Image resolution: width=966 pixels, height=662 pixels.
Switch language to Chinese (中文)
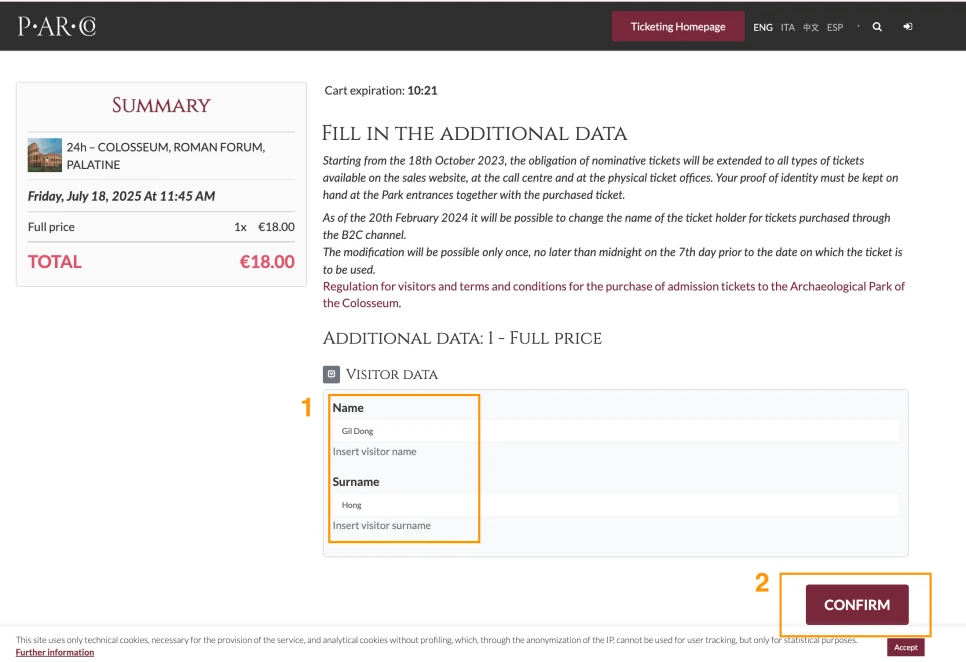(x=811, y=28)
